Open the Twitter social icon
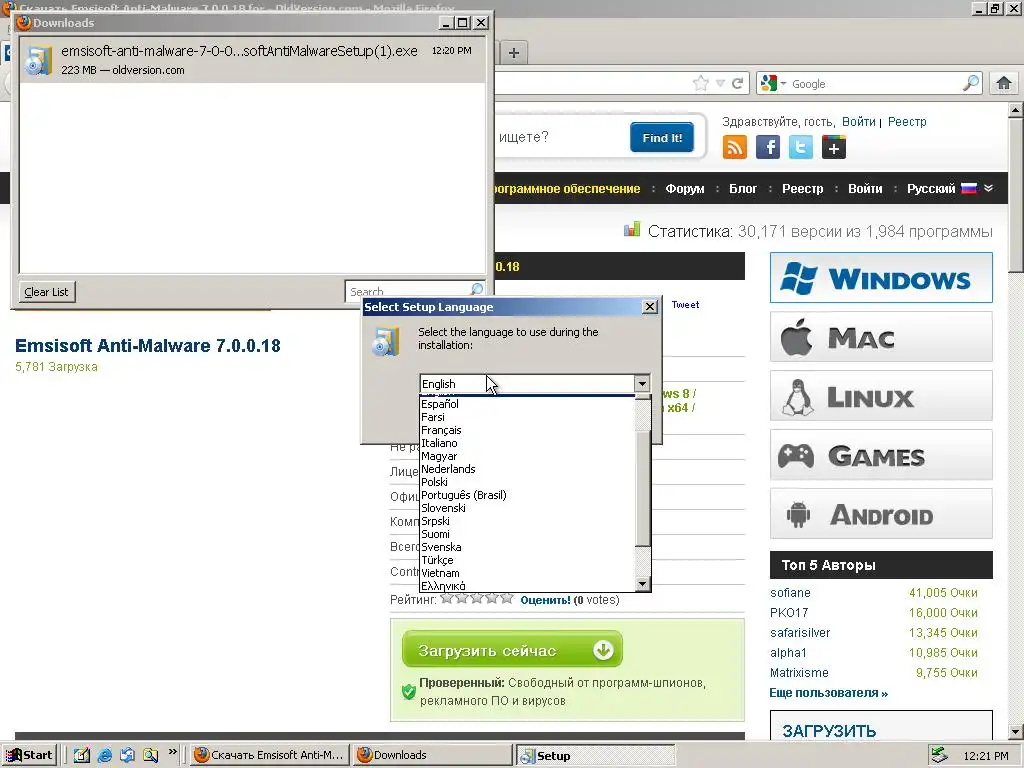This screenshot has width=1024, height=768. point(801,147)
